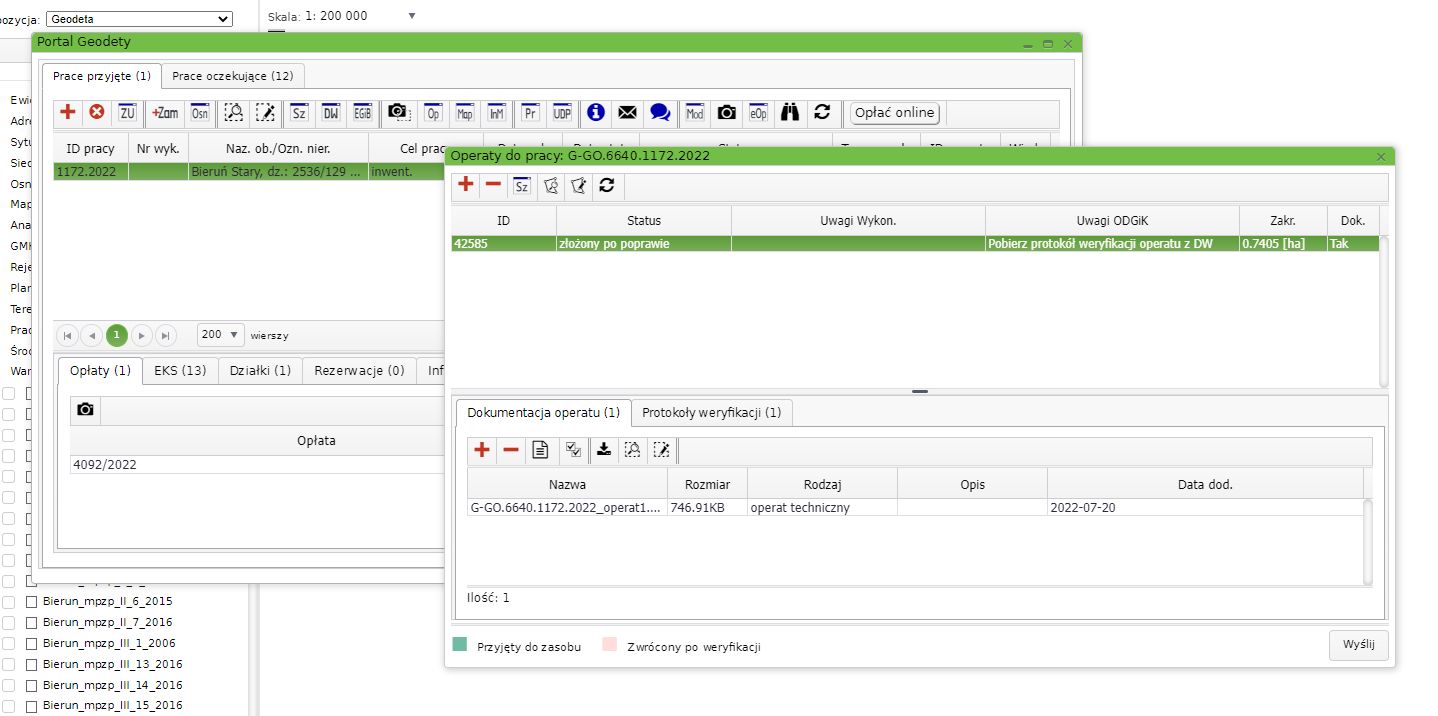Refresh the Operaty do pracy list
The height and width of the screenshot is (716, 1438).
(606, 185)
